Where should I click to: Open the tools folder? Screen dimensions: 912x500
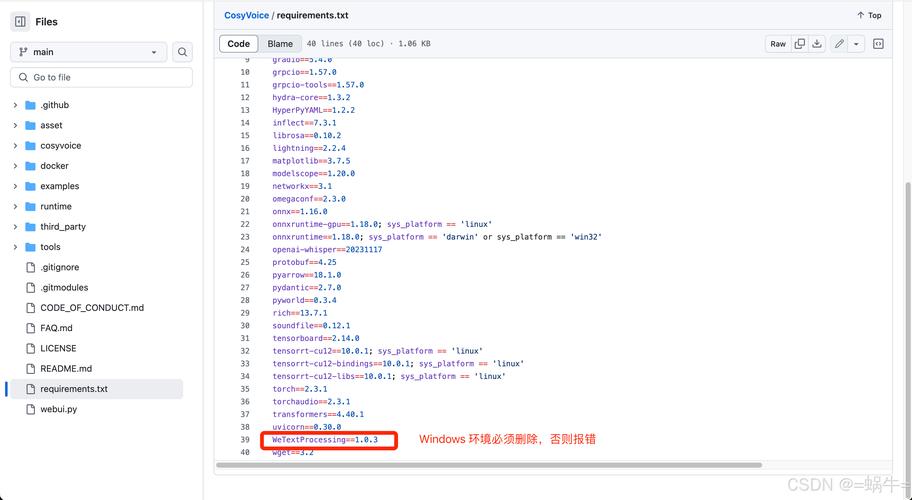[50, 247]
